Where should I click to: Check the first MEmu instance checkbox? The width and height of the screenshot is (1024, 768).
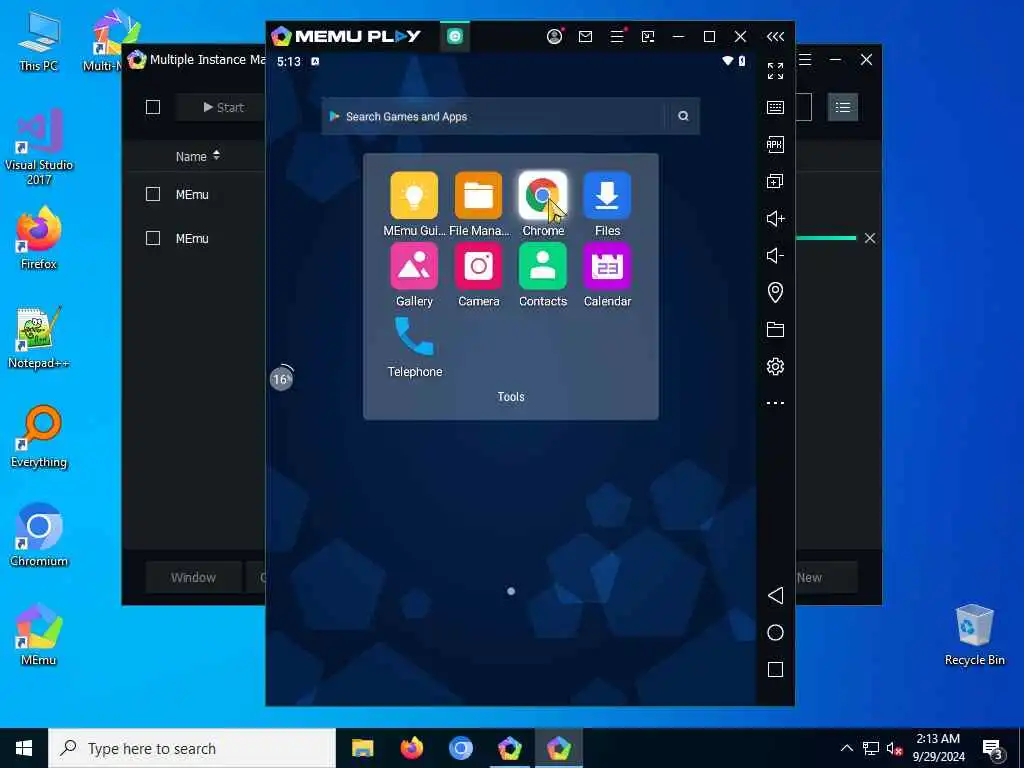(x=153, y=194)
